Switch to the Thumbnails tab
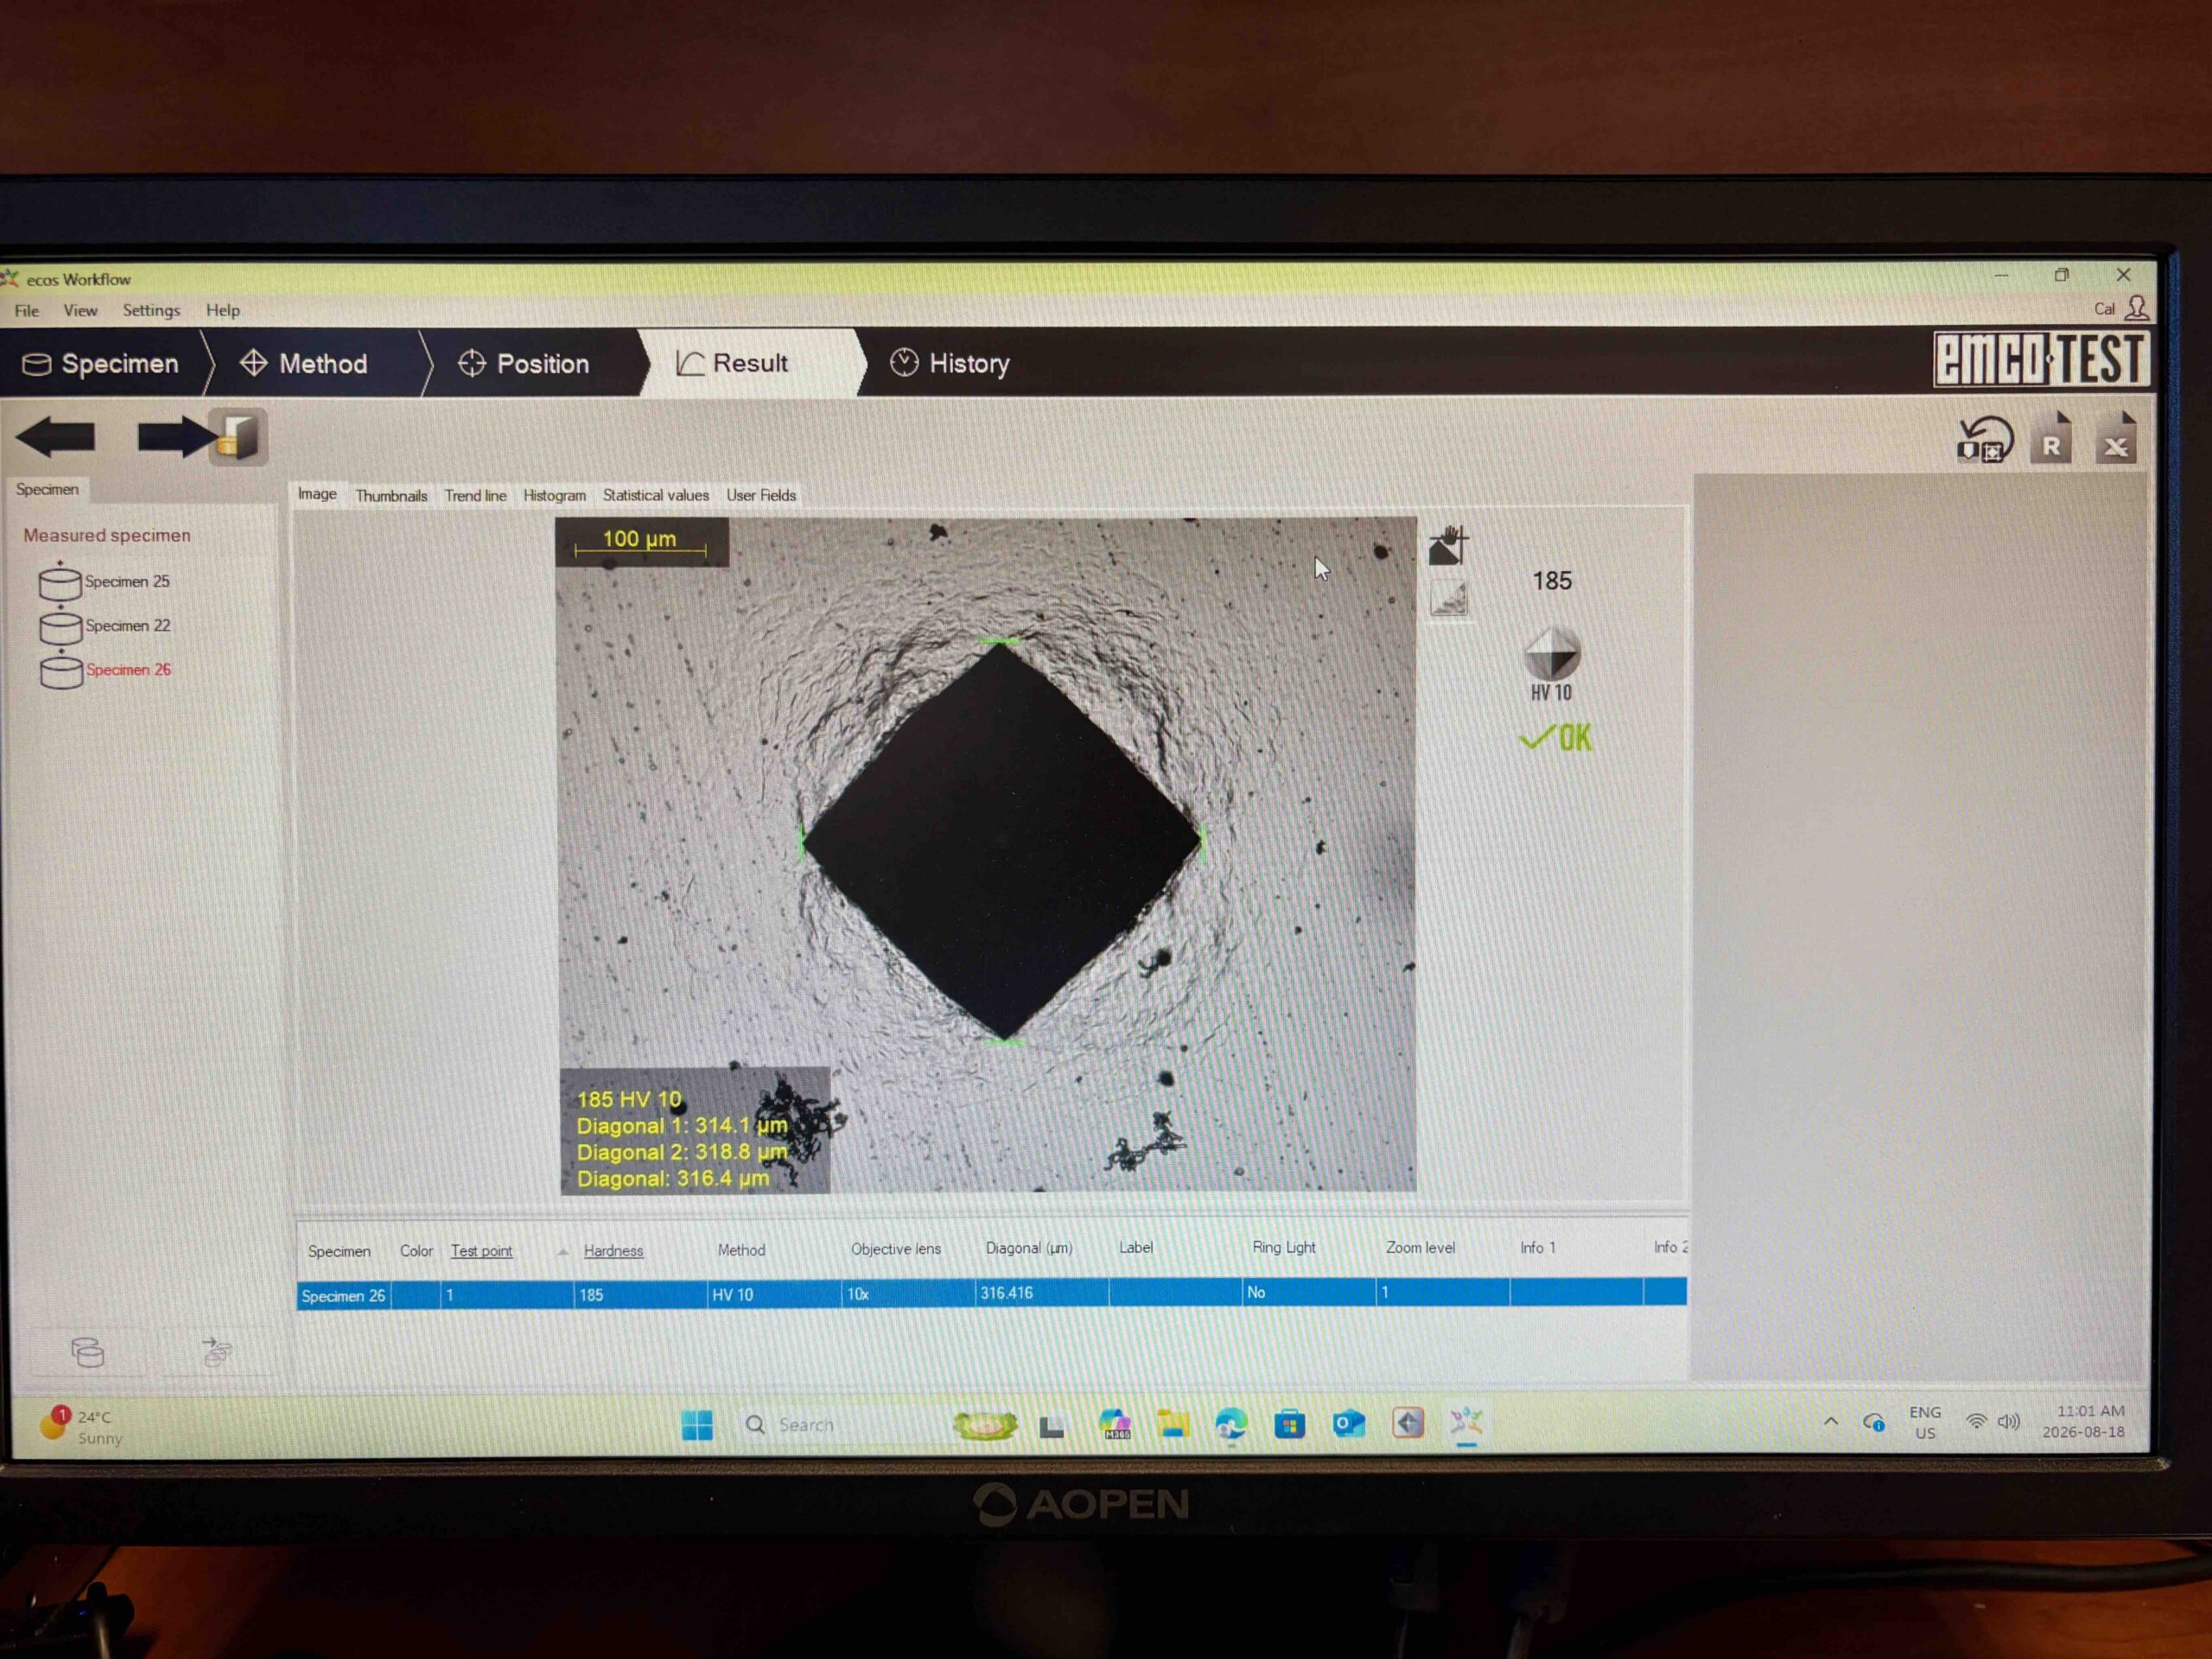Viewport: 2212px width, 1659px height. 391,496
